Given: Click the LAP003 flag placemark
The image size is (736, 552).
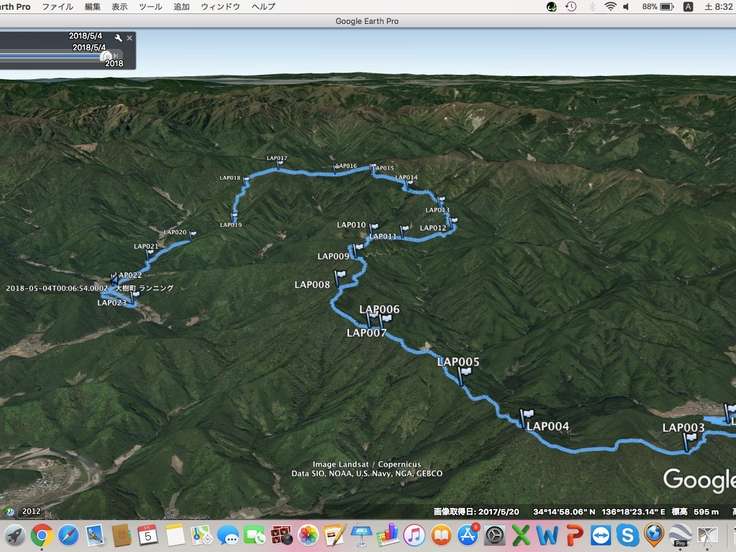Looking at the screenshot, I should point(690,440).
